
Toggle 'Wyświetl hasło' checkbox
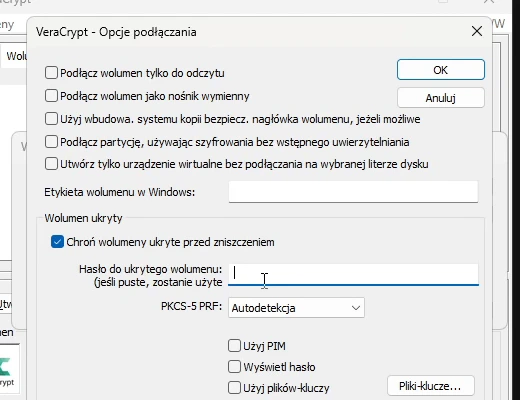[234, 367]
